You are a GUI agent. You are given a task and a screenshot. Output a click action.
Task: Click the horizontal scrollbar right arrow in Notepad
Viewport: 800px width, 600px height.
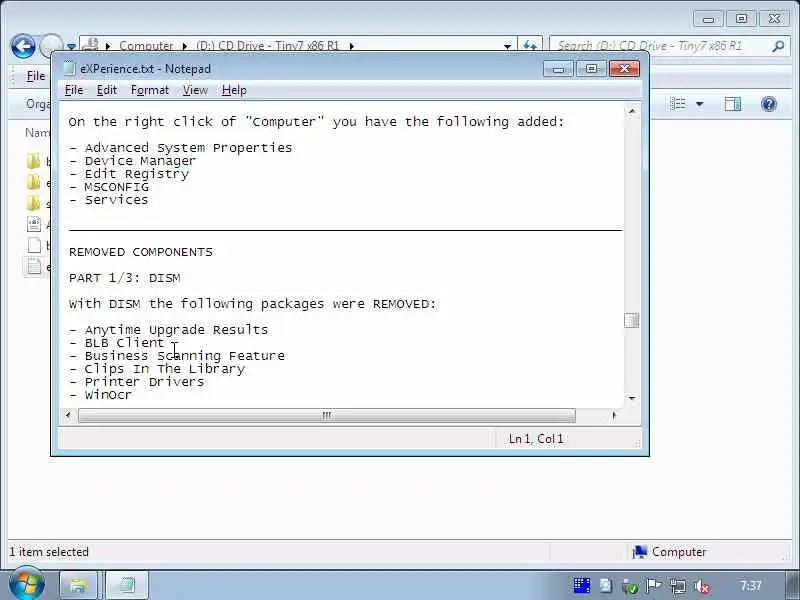[614, 415]
